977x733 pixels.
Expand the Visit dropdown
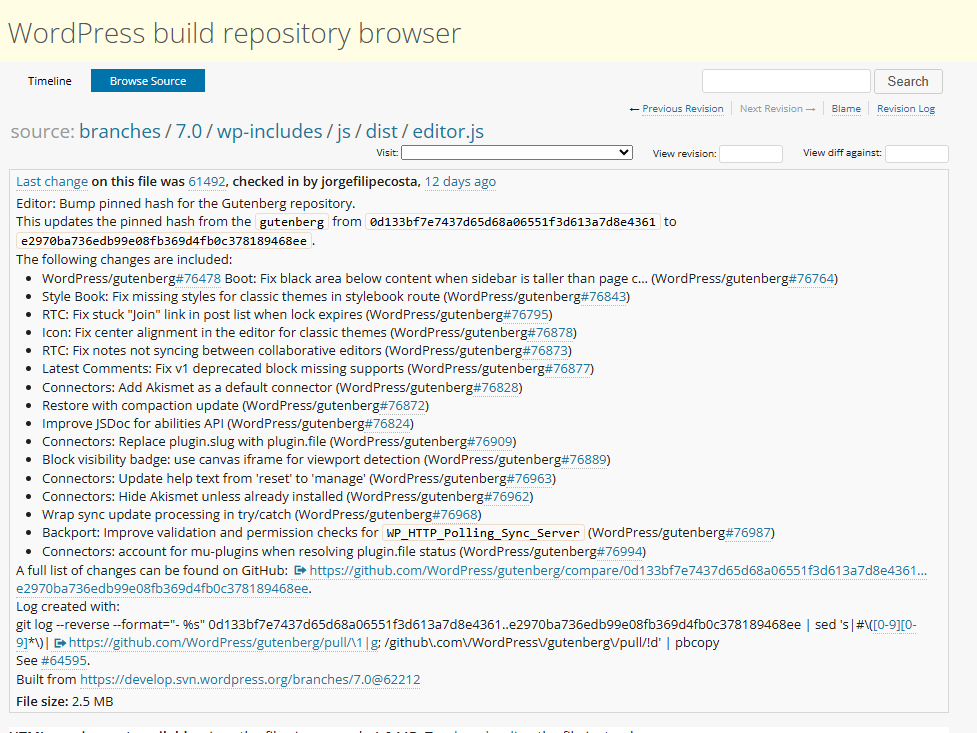coord(517,153)
